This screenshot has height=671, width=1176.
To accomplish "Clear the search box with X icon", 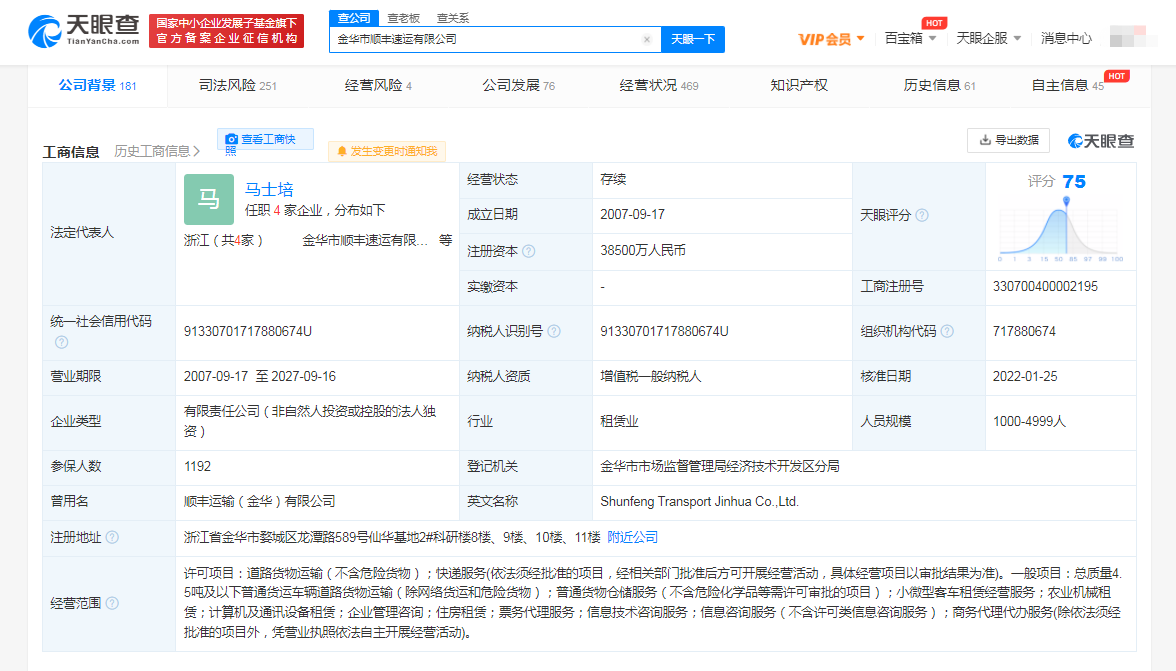I will 647,40.
